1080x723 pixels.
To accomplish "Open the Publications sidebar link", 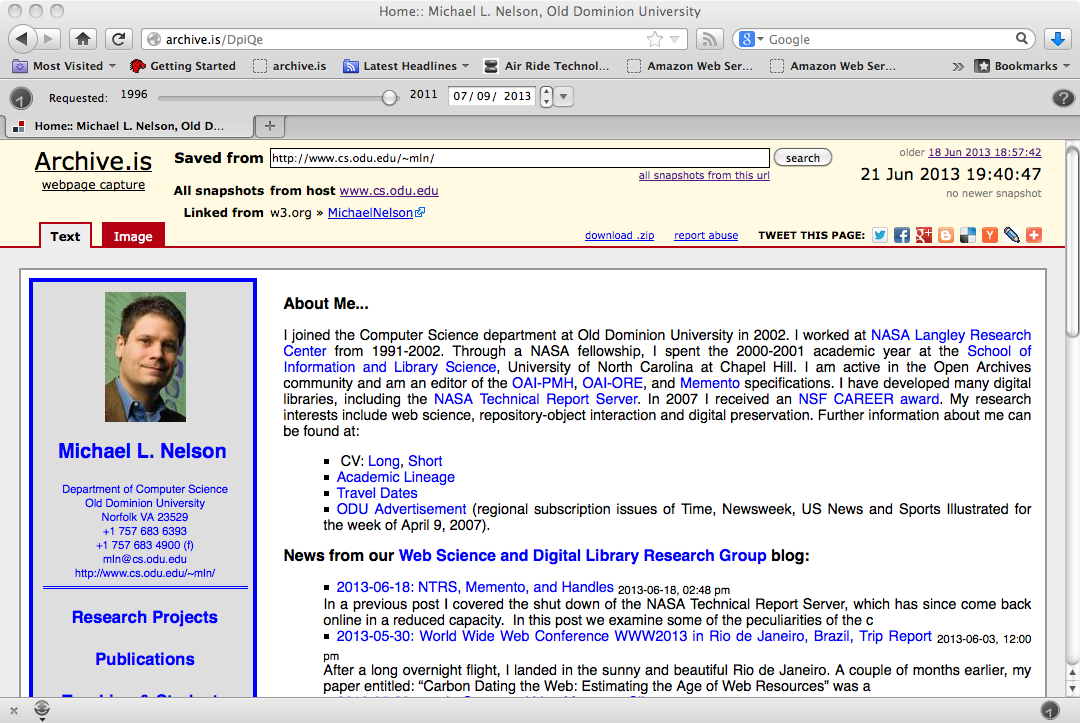I will [145, 659].
